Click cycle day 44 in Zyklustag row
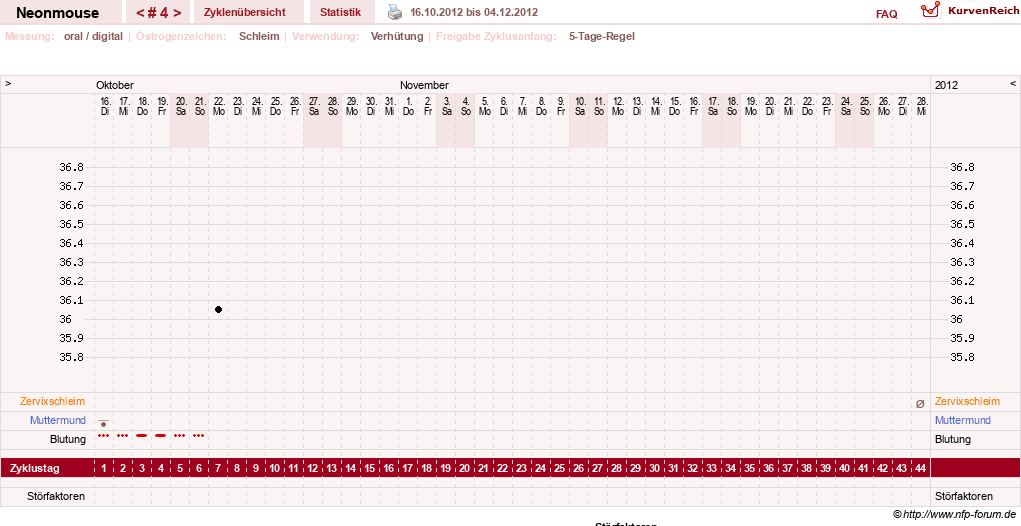This screenshot has height=526, width=1021. [921, 468]
